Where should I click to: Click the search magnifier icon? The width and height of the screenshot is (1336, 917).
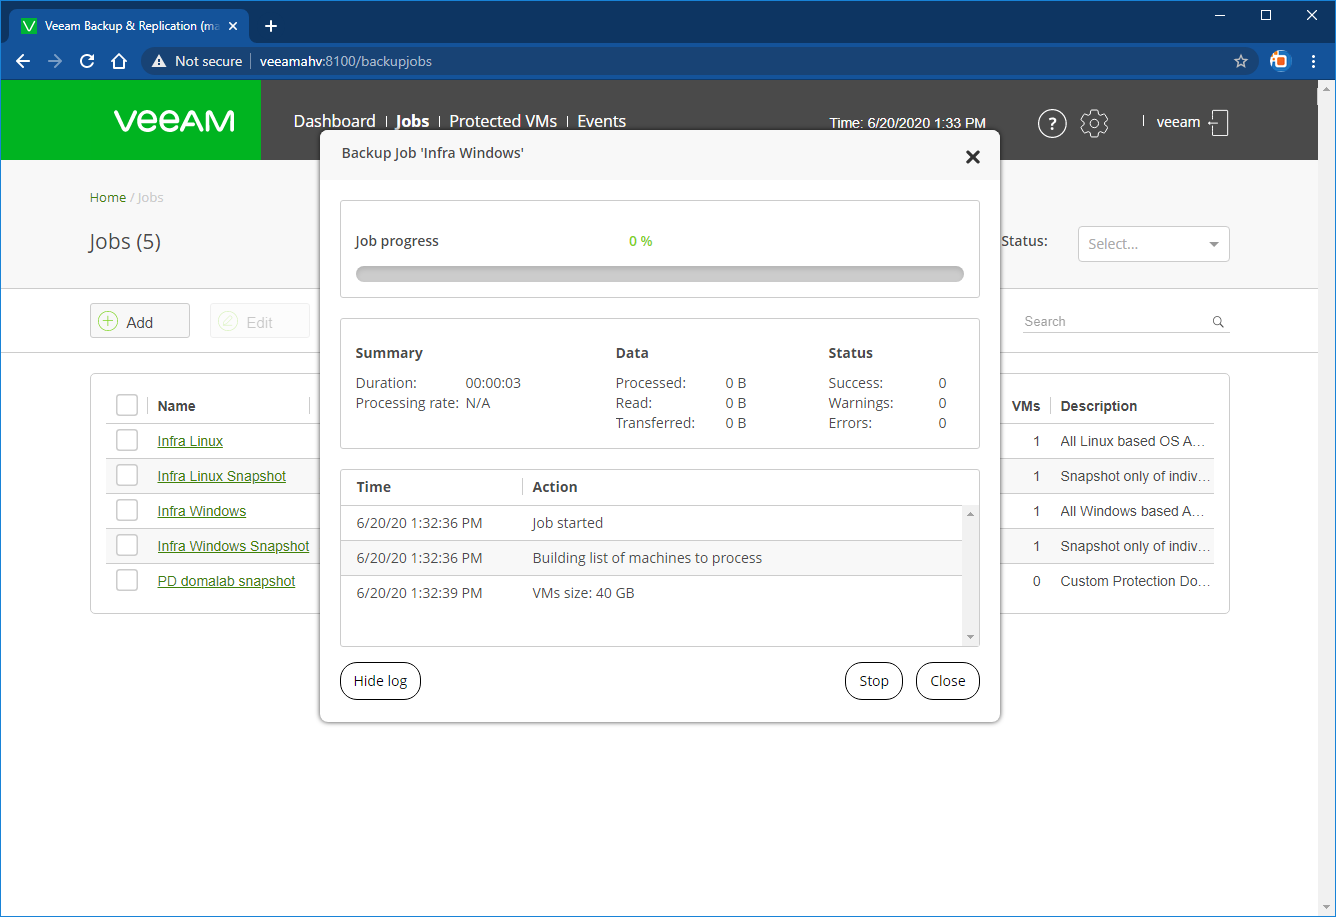click(x=1217, y=321)
